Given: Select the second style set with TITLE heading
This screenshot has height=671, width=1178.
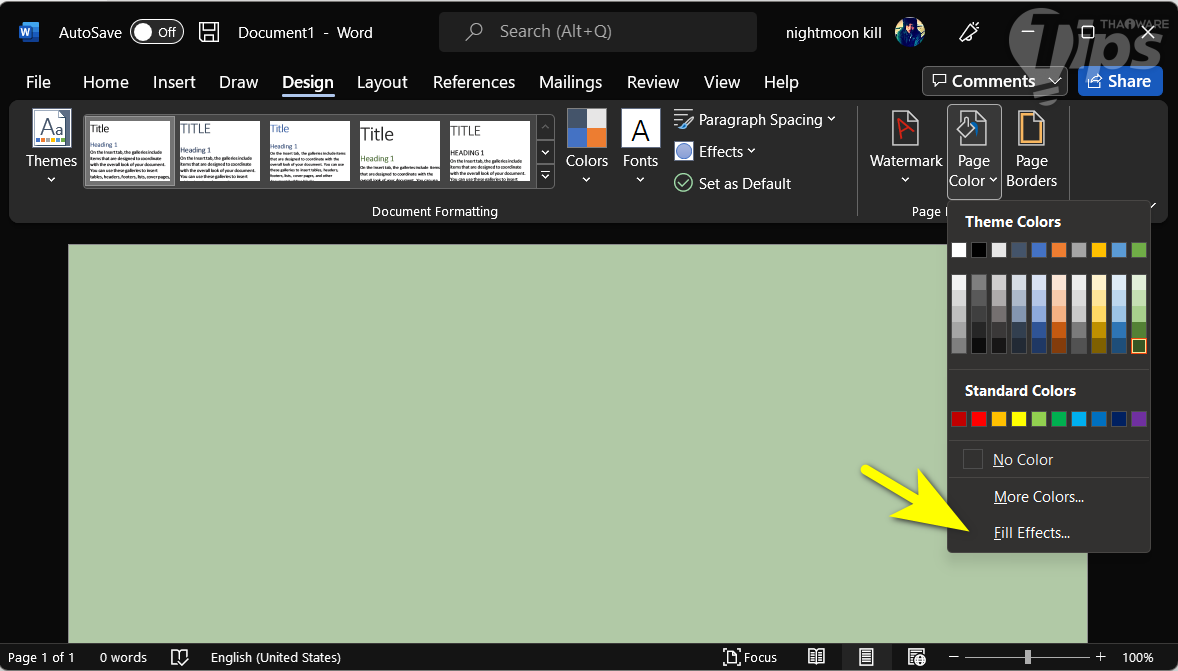Looking at the screenshot, I should (x=219, y=150).
